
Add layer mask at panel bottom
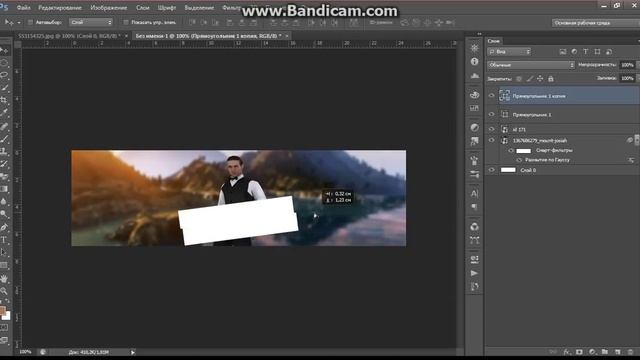coord(579,351)
